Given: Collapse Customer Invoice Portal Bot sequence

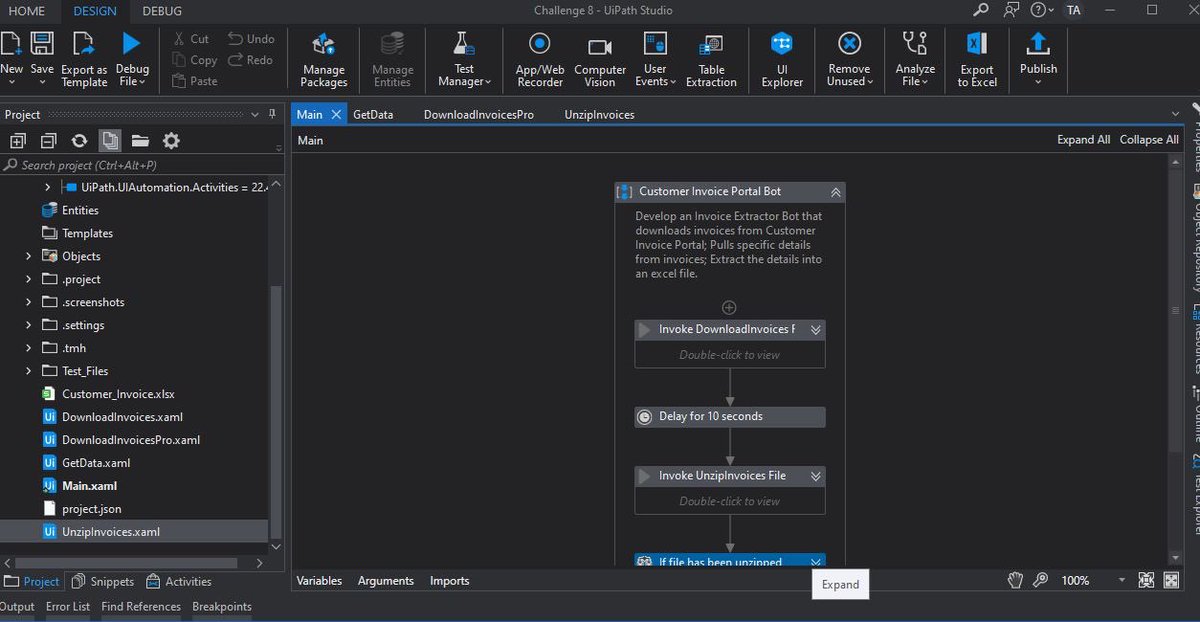Looking at the screenshot, I should pyautogui.click(x=835, y=192).
